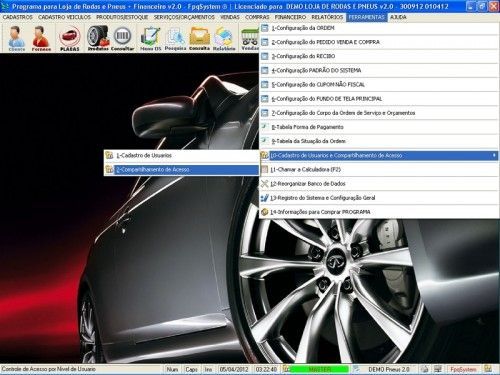Click the PLACAS red car icon
The width and height of the screenshot is (500, 375).
pos(70,38)
